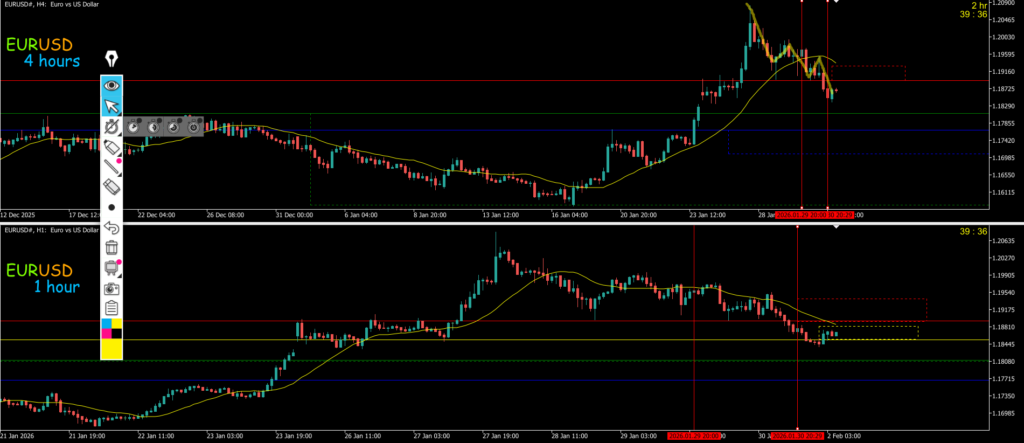Click the last round timer icon in flyout
Viewport: 1024px width, 443px height.
(195, 126)
